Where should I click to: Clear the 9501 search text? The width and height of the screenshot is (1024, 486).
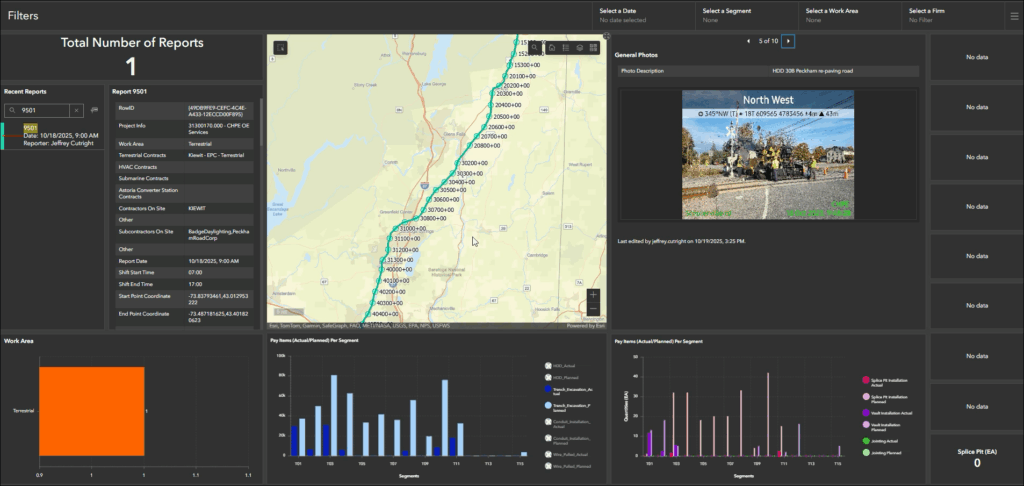point(76,110)
